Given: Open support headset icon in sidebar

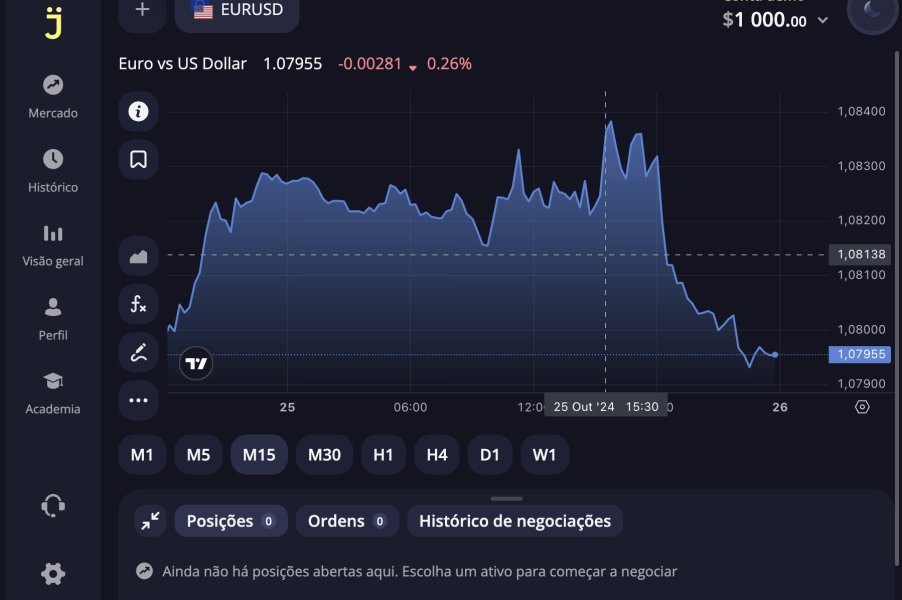Looking at the screenshot, I should click(x=53, y=506).
